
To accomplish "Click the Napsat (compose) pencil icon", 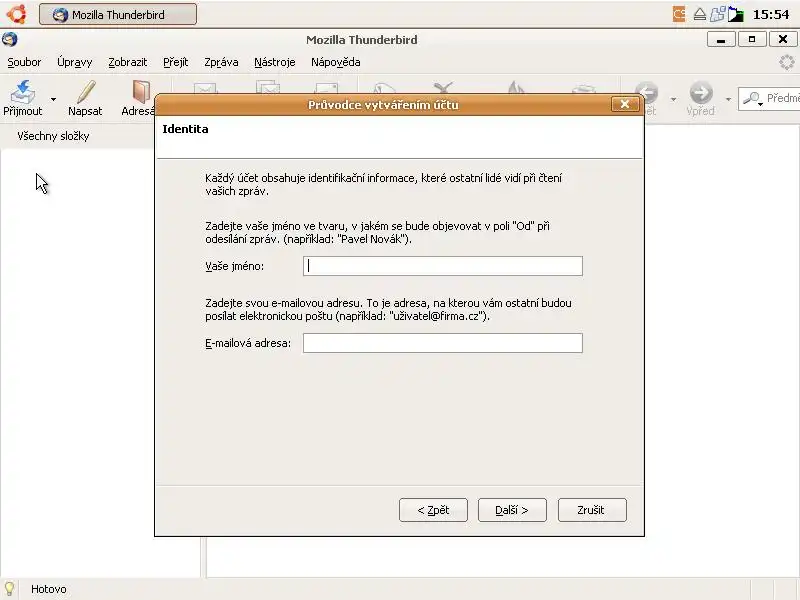I will click(x=85, y=92).
